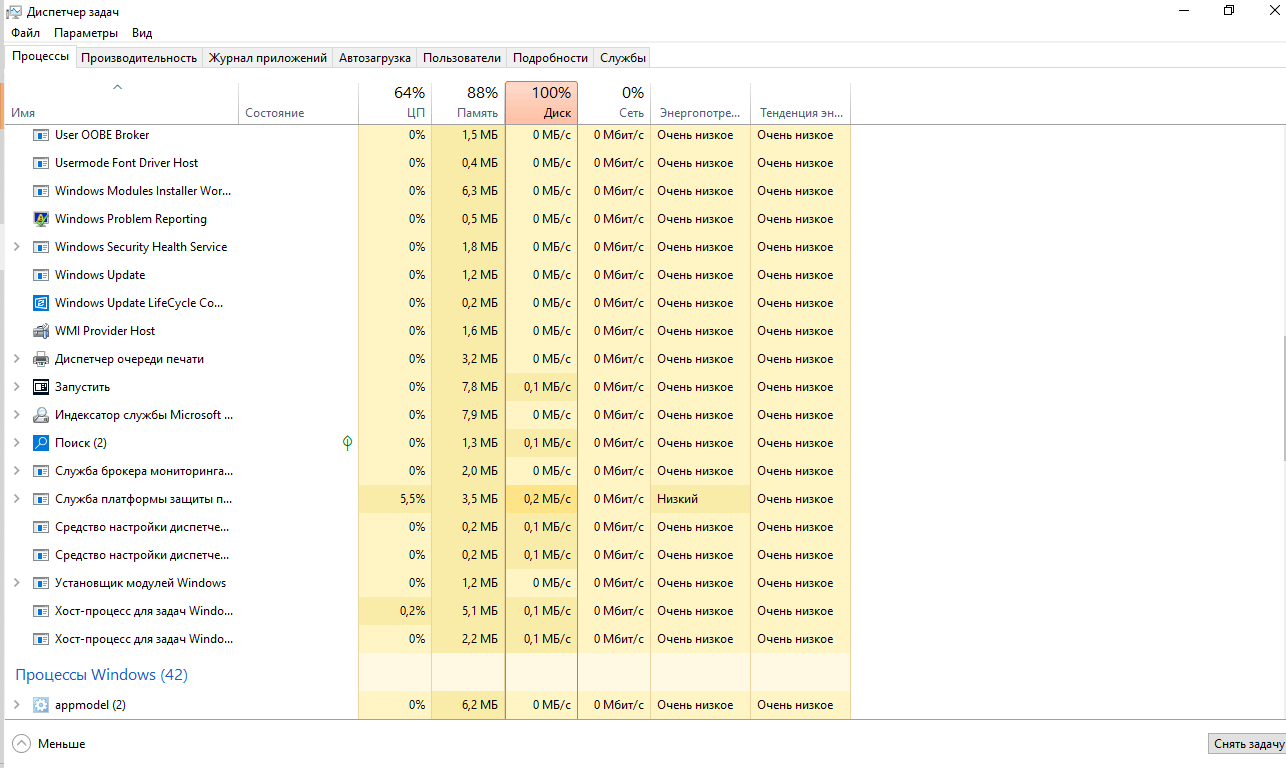Expand the appmodel (2) process group

pyautogui.click(x=16, y=704)
